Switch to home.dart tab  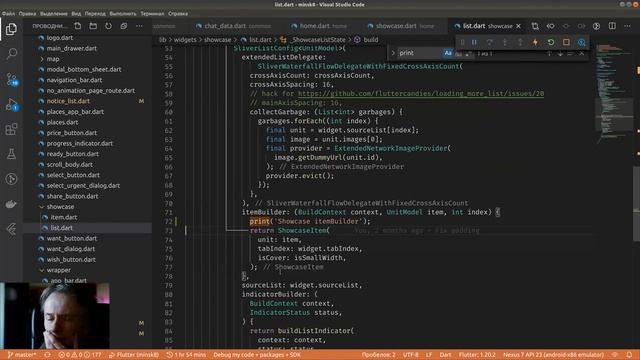pyautogui.click(x=319, y=26)
